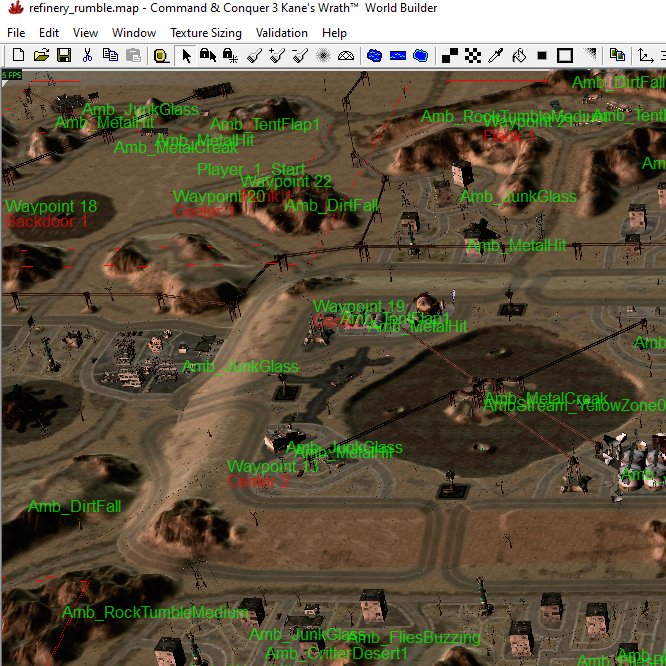Select the padlock with star tool
Viewport: 666px width, 666px height.
pyautogui.click(x=231, y=56)
